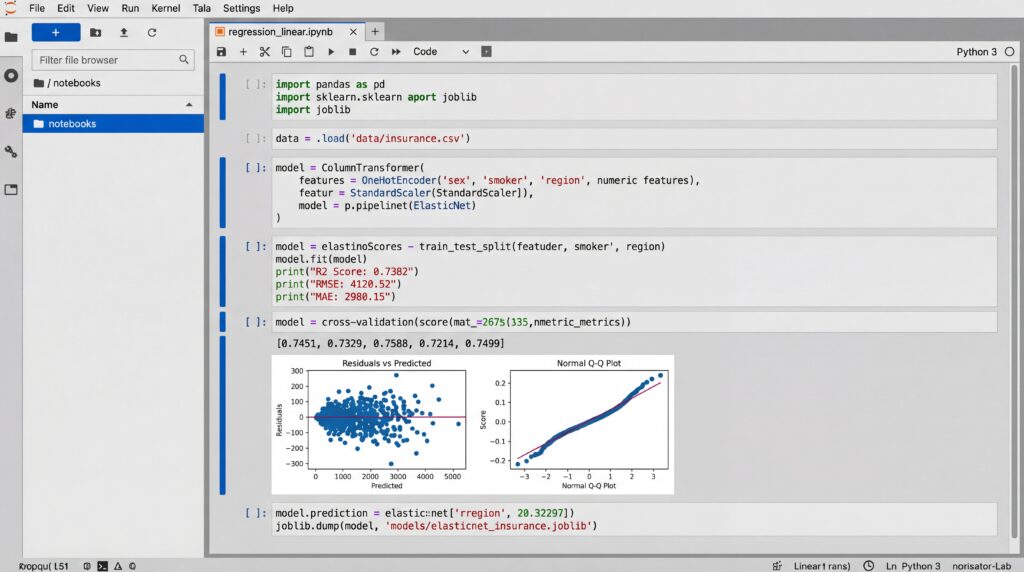Click the cross-validation code cell

633,322
